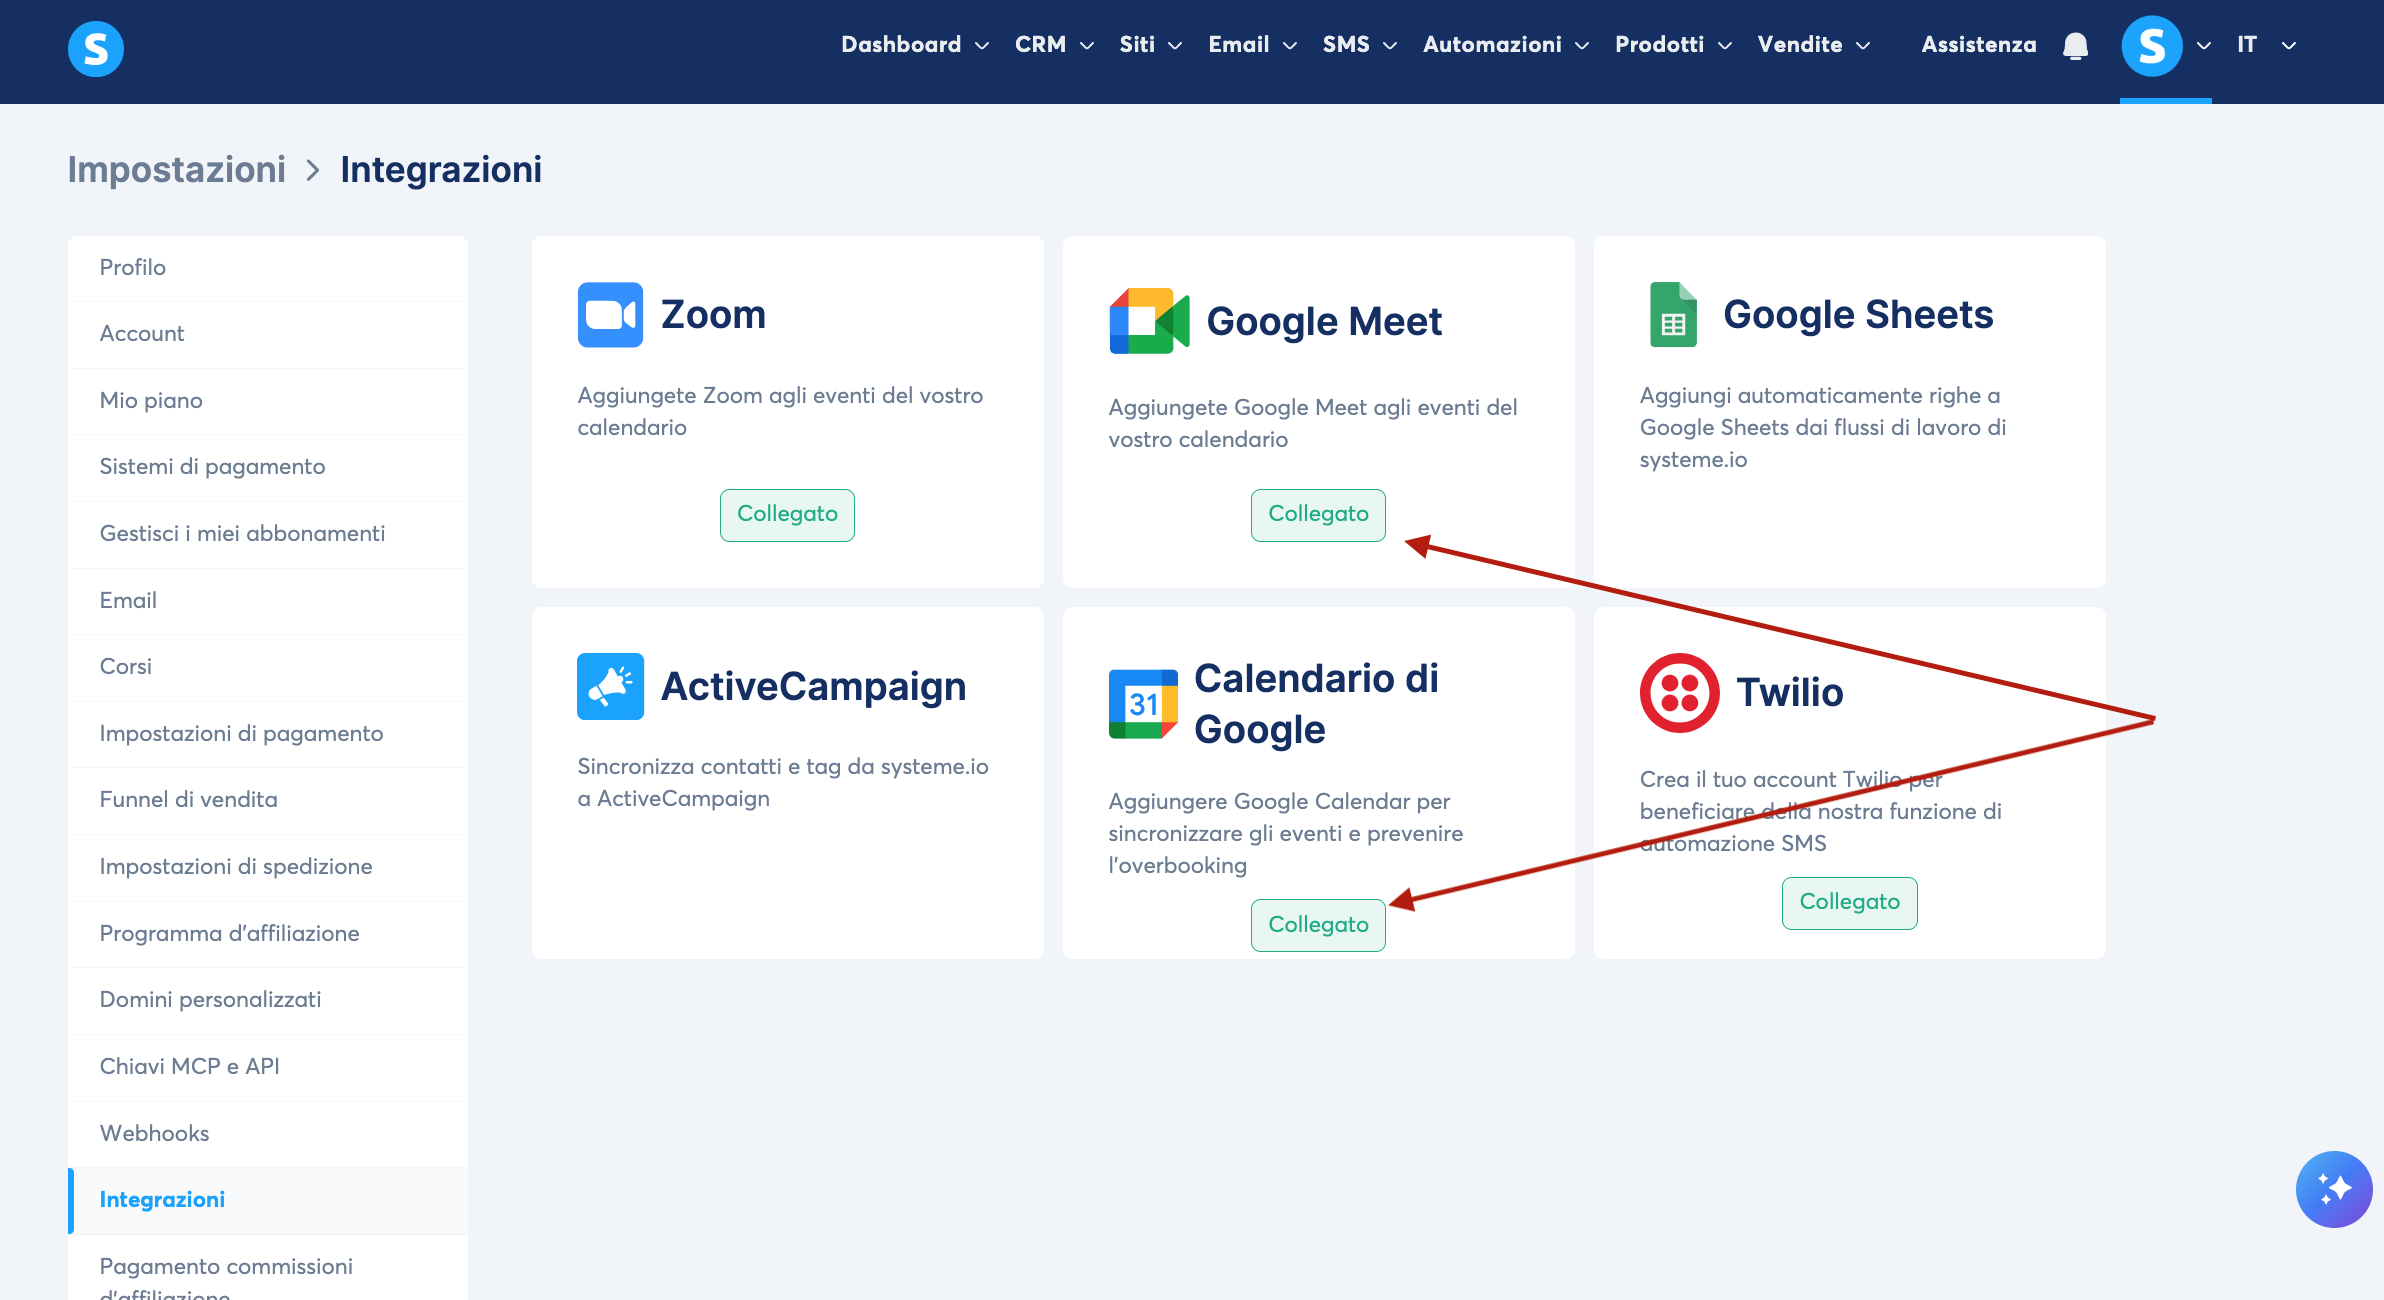Expand the Dashboard menu
Screen dimensions: 2384x1300
point(915,45)
